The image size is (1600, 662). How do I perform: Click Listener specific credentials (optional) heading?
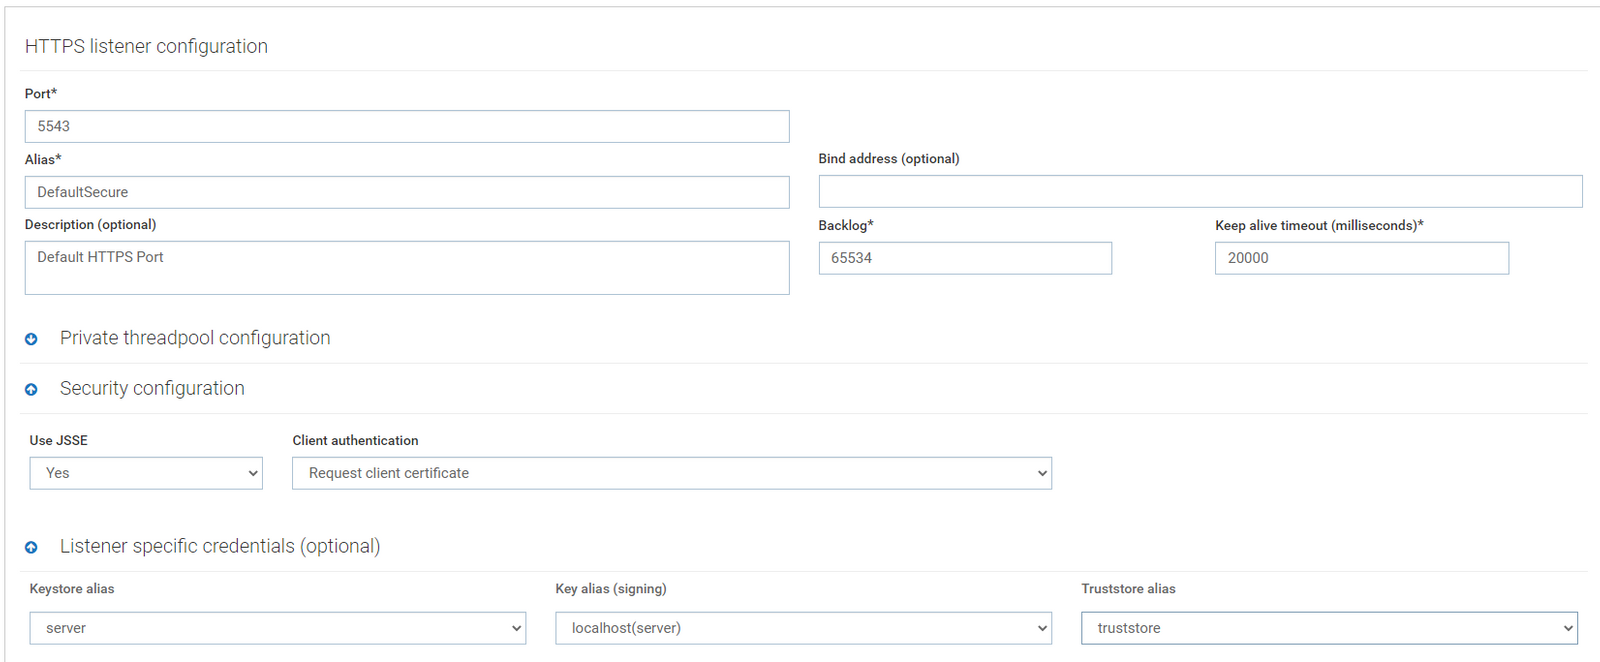tap(220, 546)
